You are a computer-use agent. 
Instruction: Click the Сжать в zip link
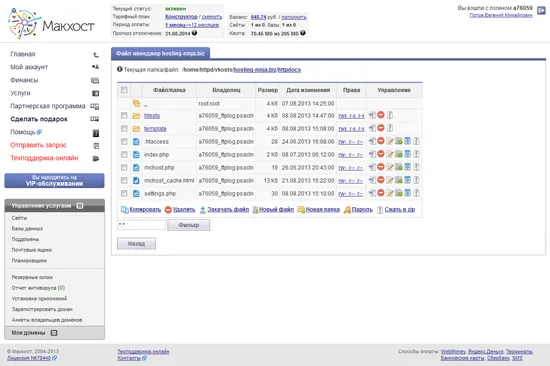pos(400,209)
